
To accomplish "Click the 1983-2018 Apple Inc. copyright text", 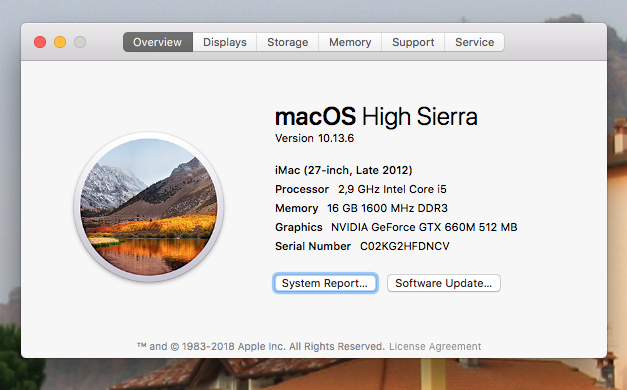I will pos(261,346).
